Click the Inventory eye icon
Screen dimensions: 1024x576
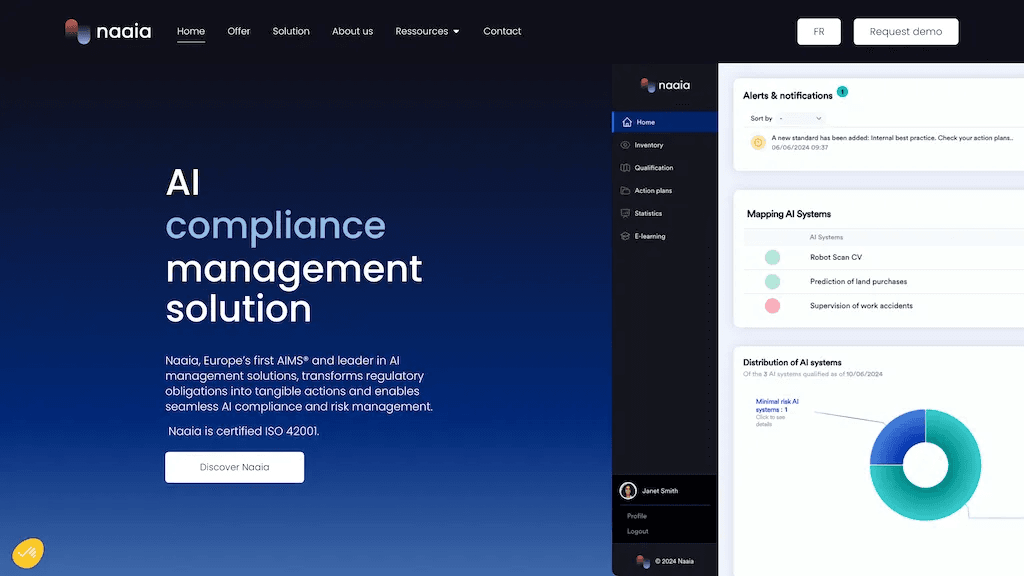(625, 145)
